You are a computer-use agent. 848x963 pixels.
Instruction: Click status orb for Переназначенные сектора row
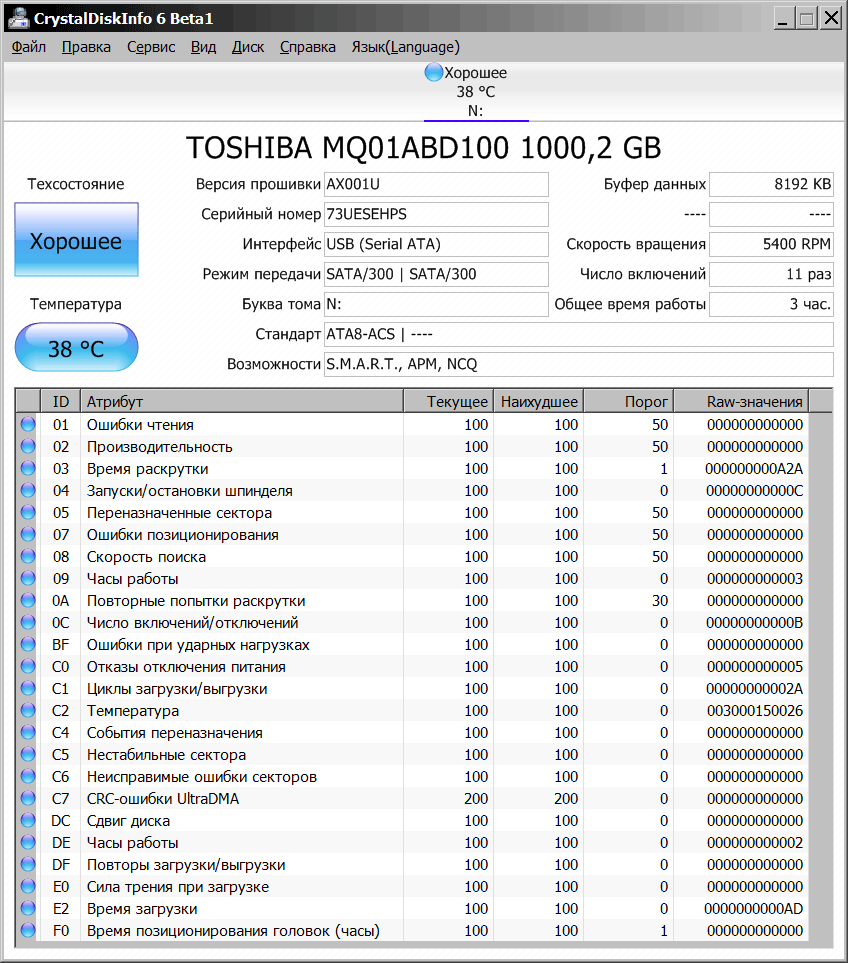(x=27, y=513)
